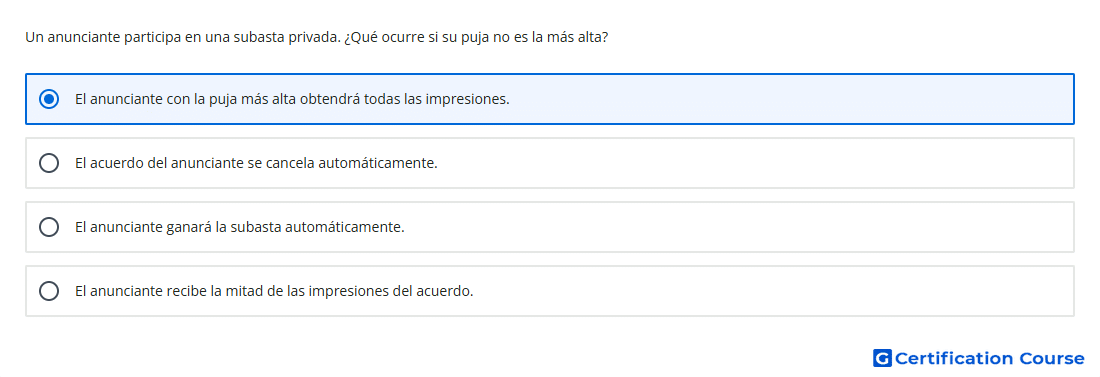The image size is (1100, 377).
Task: Click the sentence 'Un anunciante participa en una subasta privada'
Action: (182, 37)
